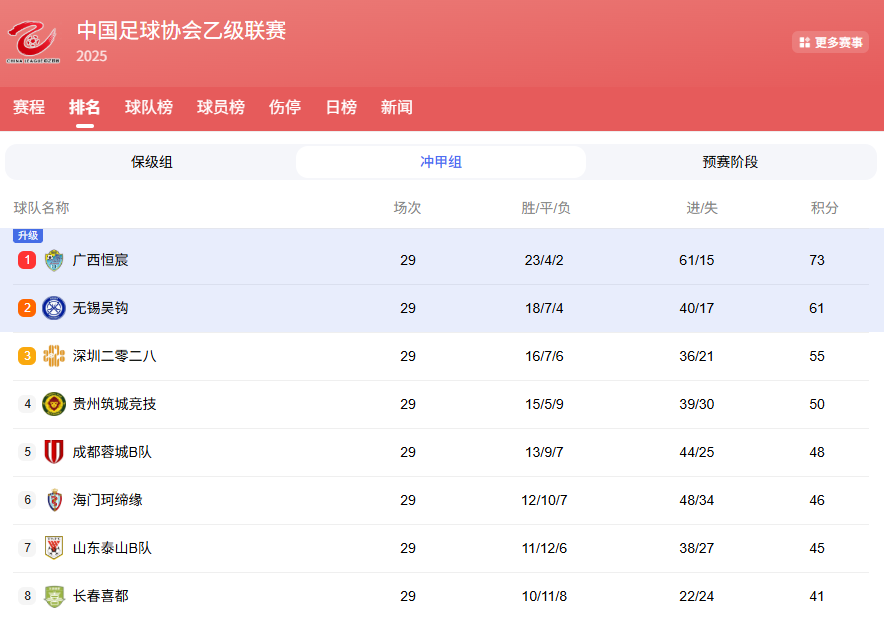This screenshot has width=884, height=617.
Task: Click 山东泰山B队 team badge
Action: [x=54, y=548]
